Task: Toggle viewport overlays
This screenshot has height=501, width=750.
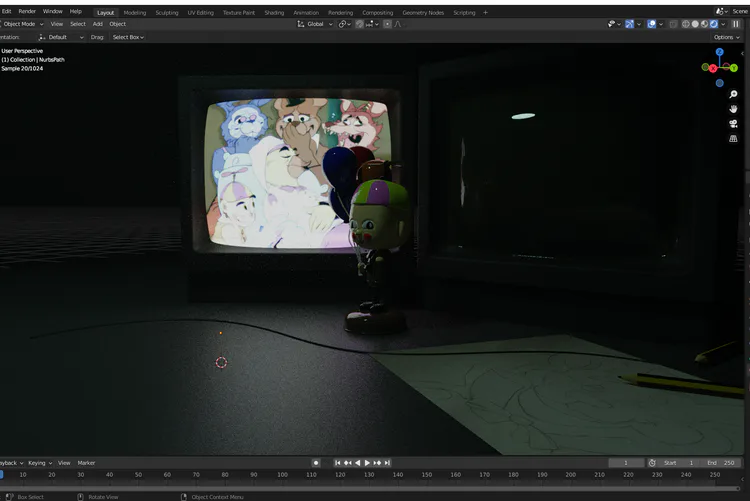Action: tap(651, 24)
